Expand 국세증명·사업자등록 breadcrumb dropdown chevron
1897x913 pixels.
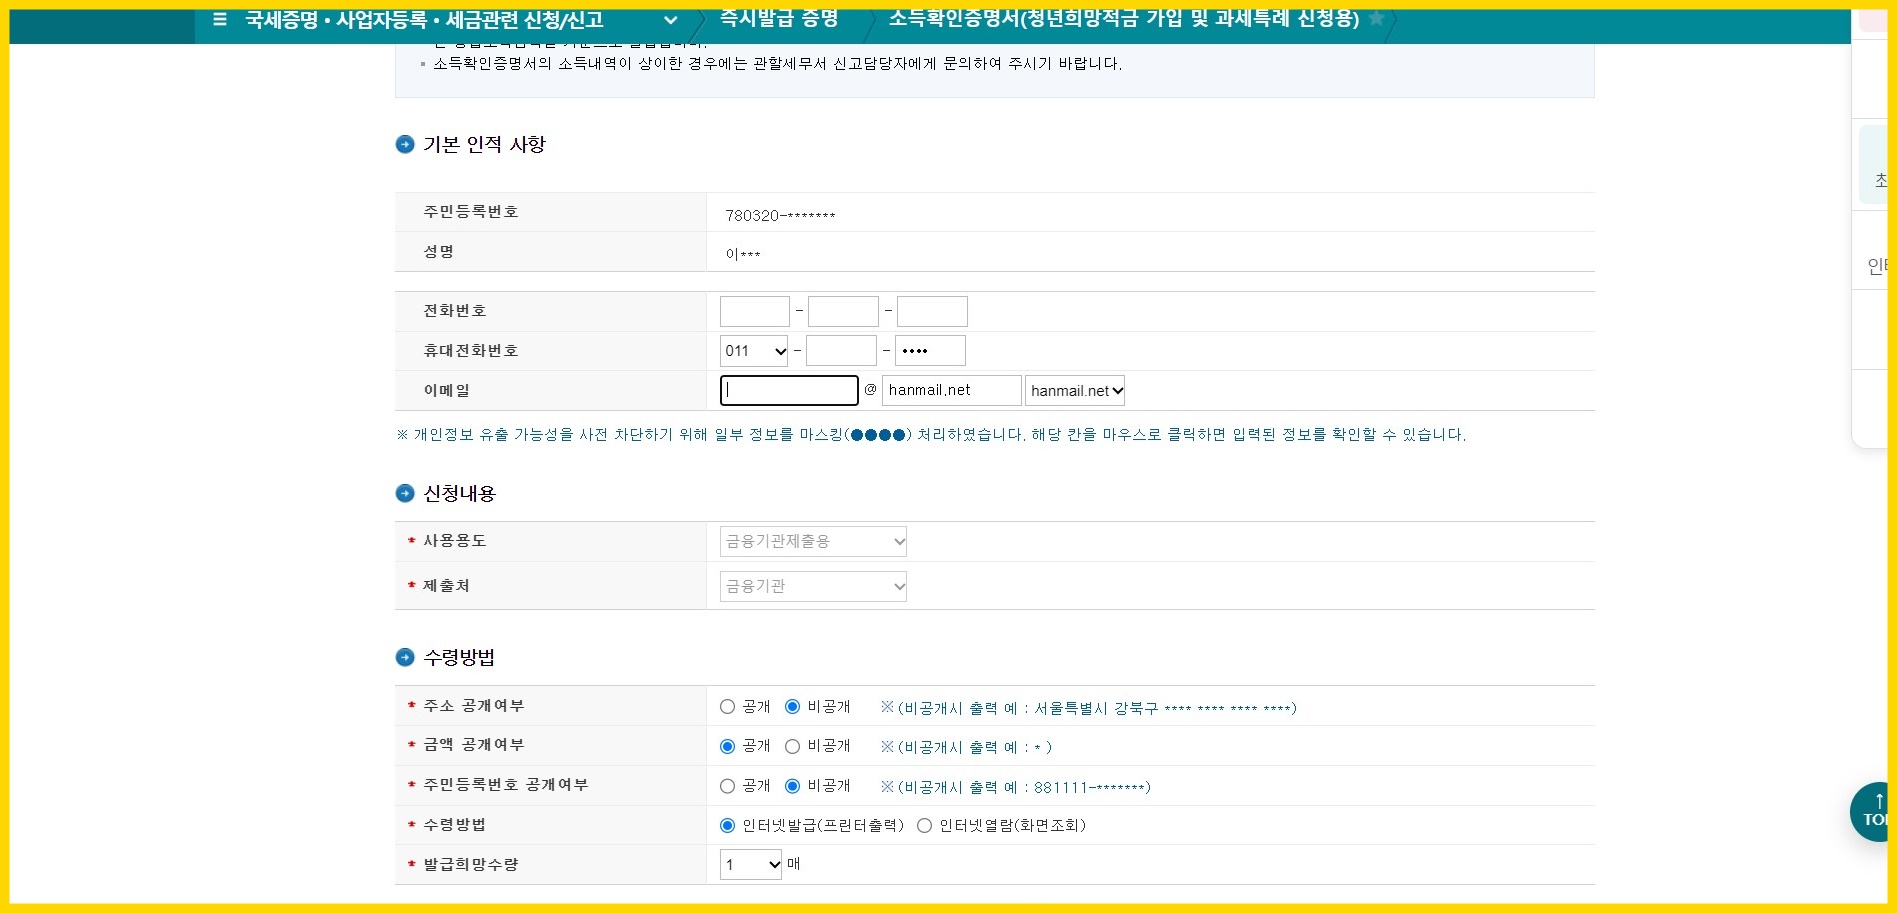671,20
